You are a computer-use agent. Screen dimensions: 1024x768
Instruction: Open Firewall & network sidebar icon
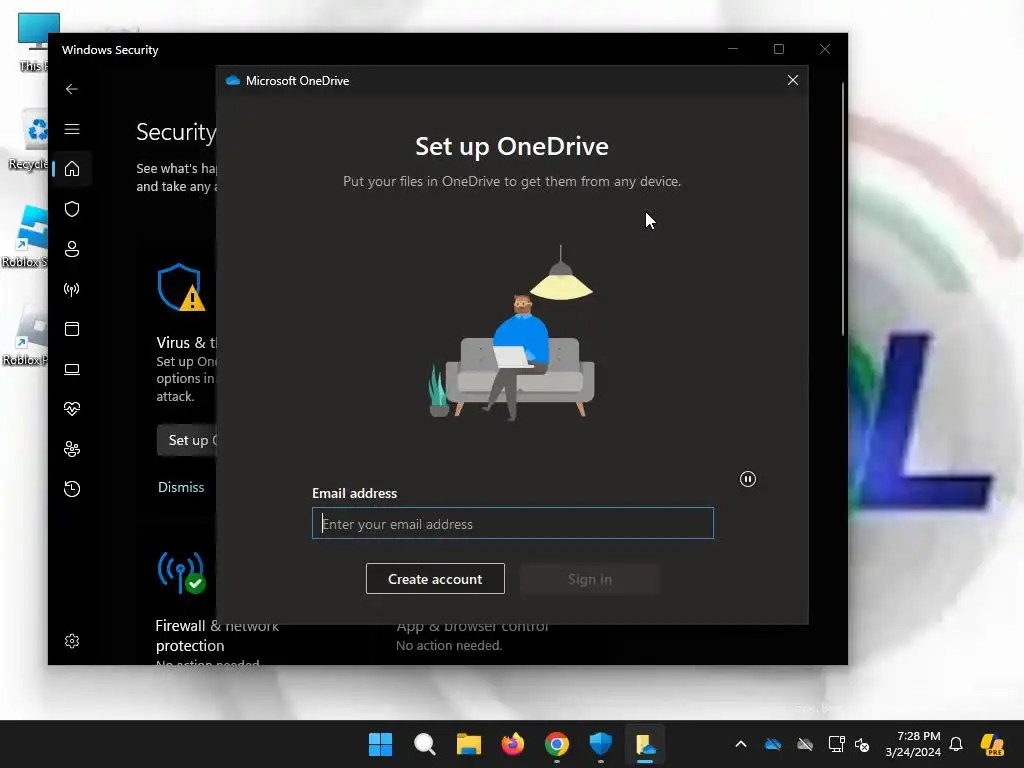(72, 289)
